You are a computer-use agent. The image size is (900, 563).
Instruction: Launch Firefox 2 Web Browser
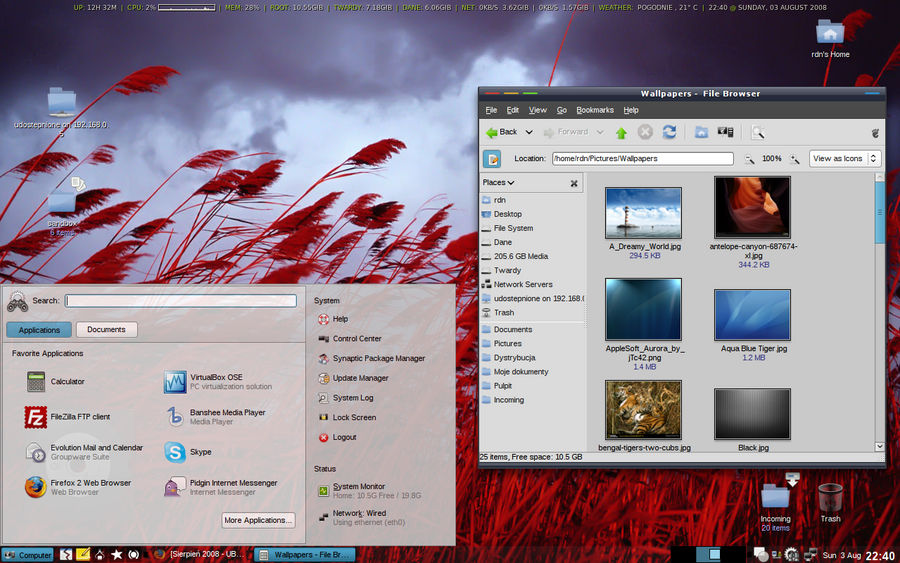click(78, 487)
